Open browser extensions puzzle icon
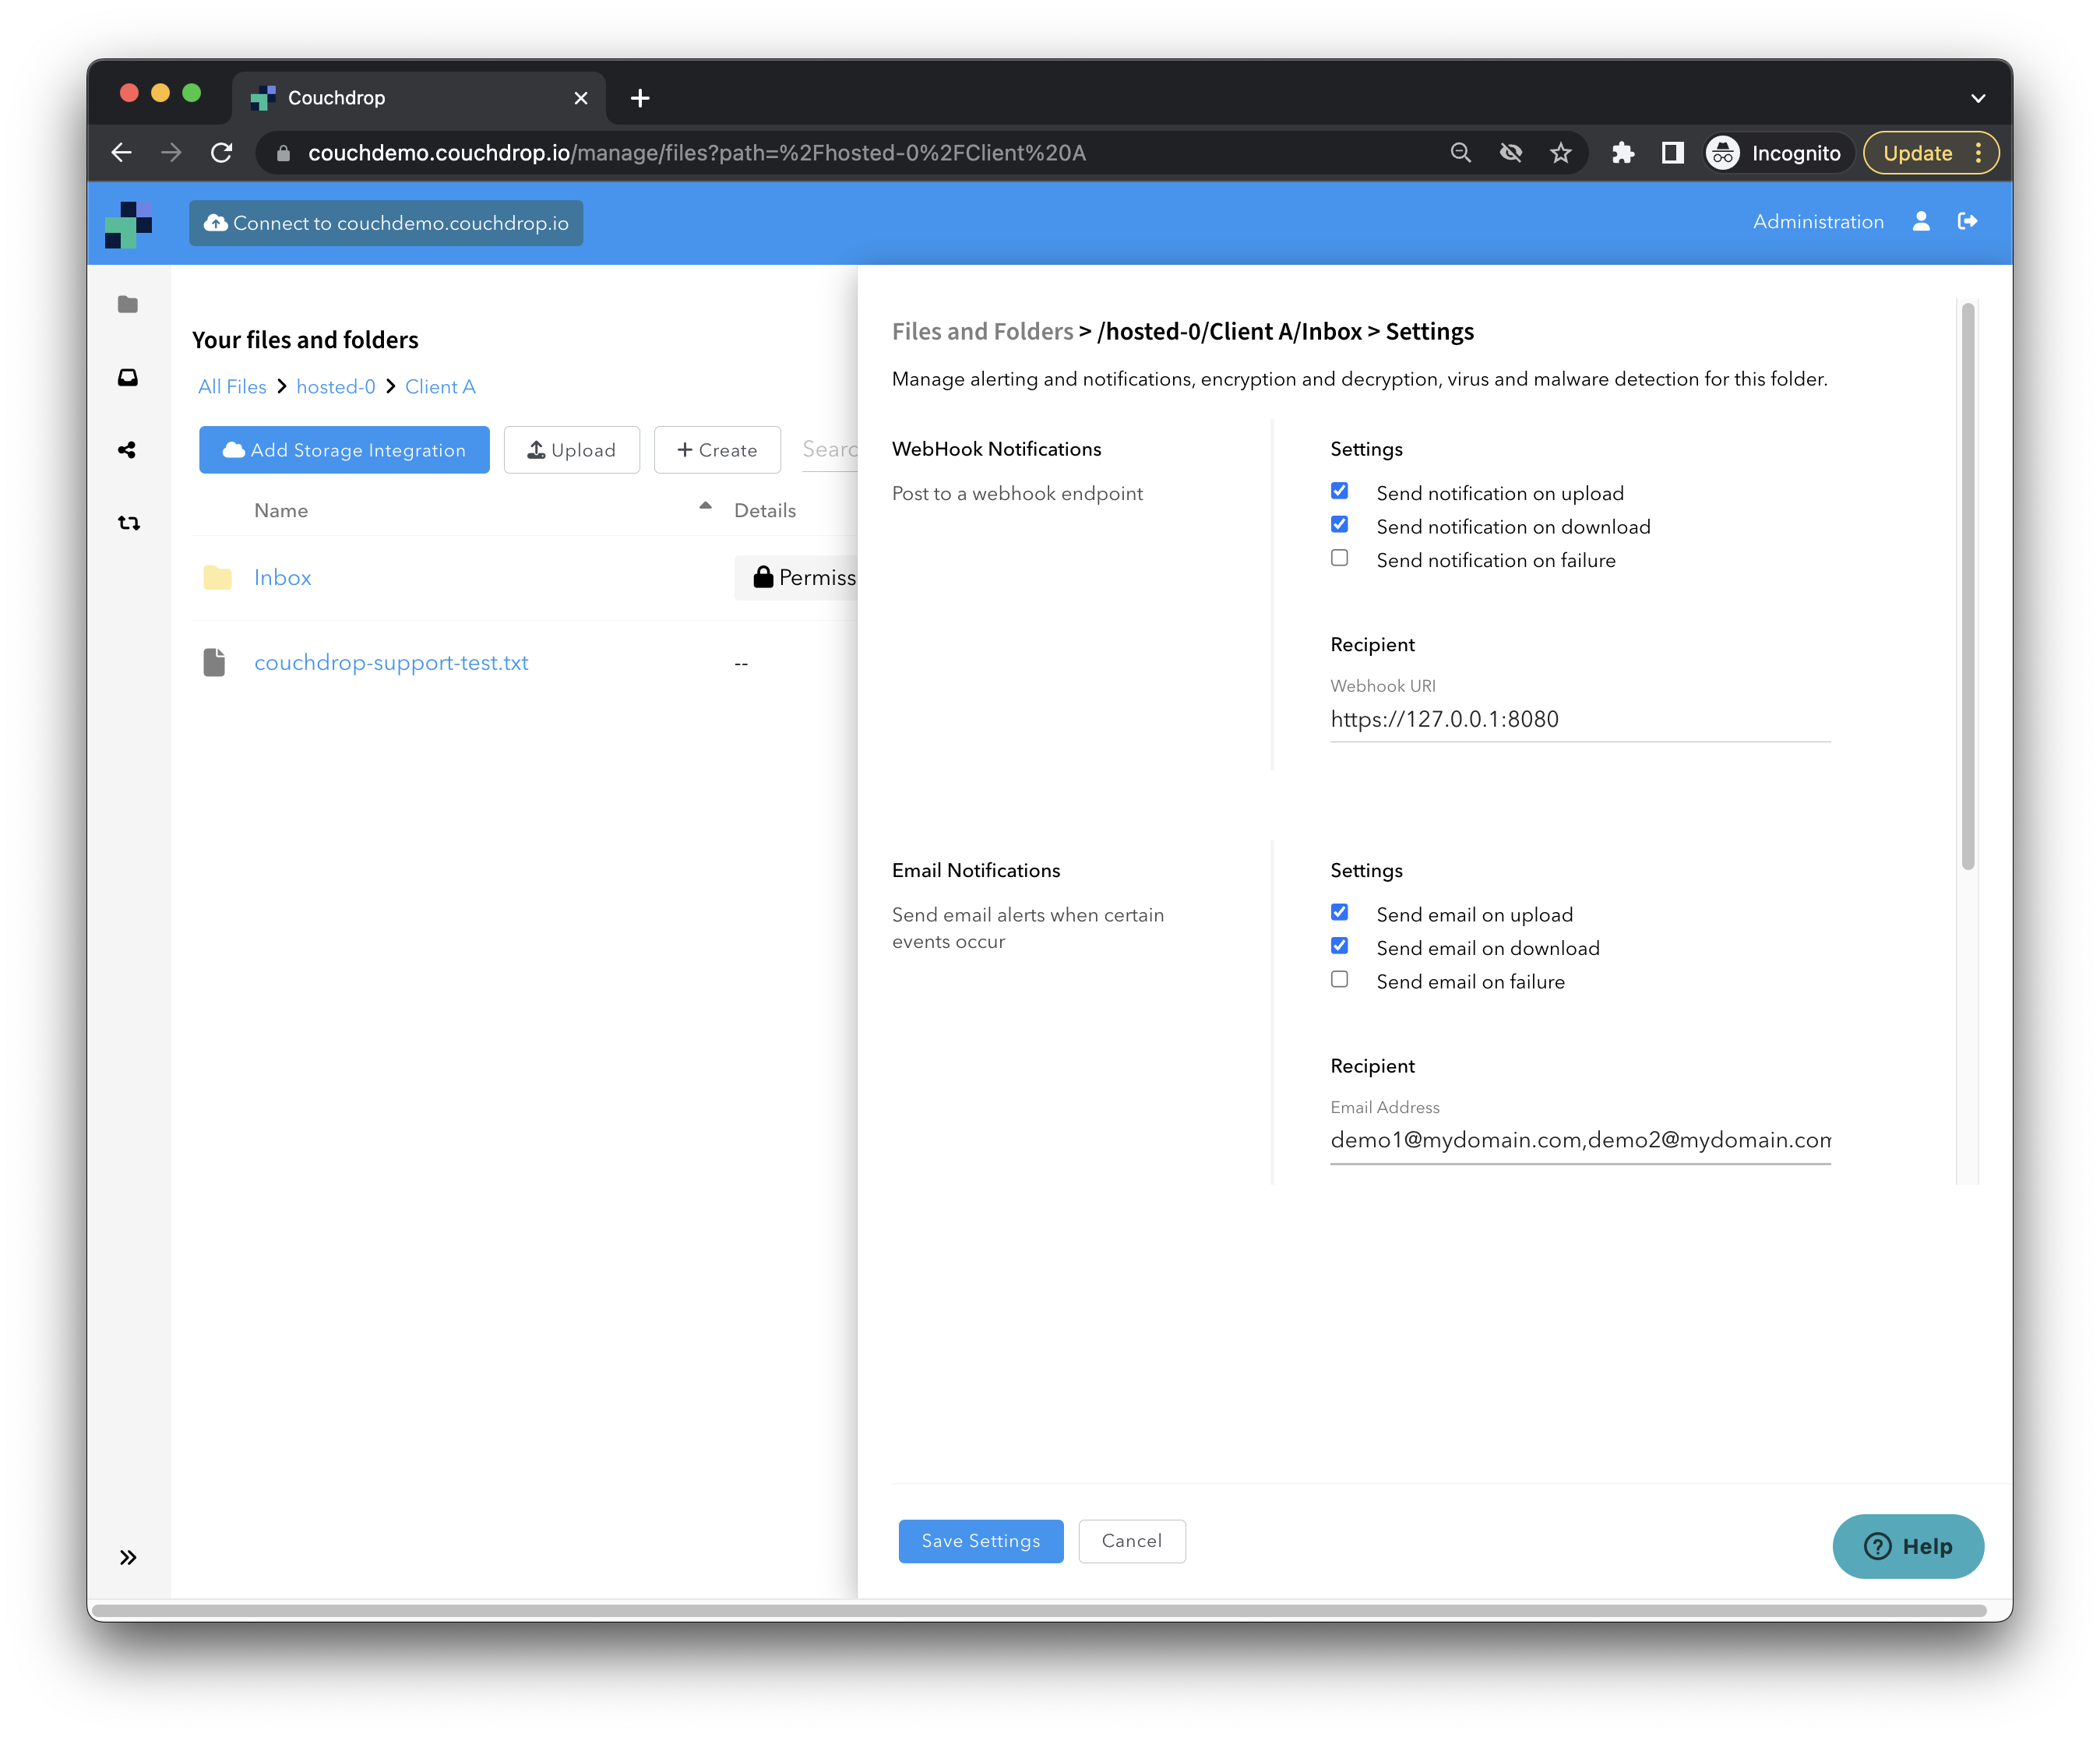The image size is (2100, 1737). (x=1623, y=153)
